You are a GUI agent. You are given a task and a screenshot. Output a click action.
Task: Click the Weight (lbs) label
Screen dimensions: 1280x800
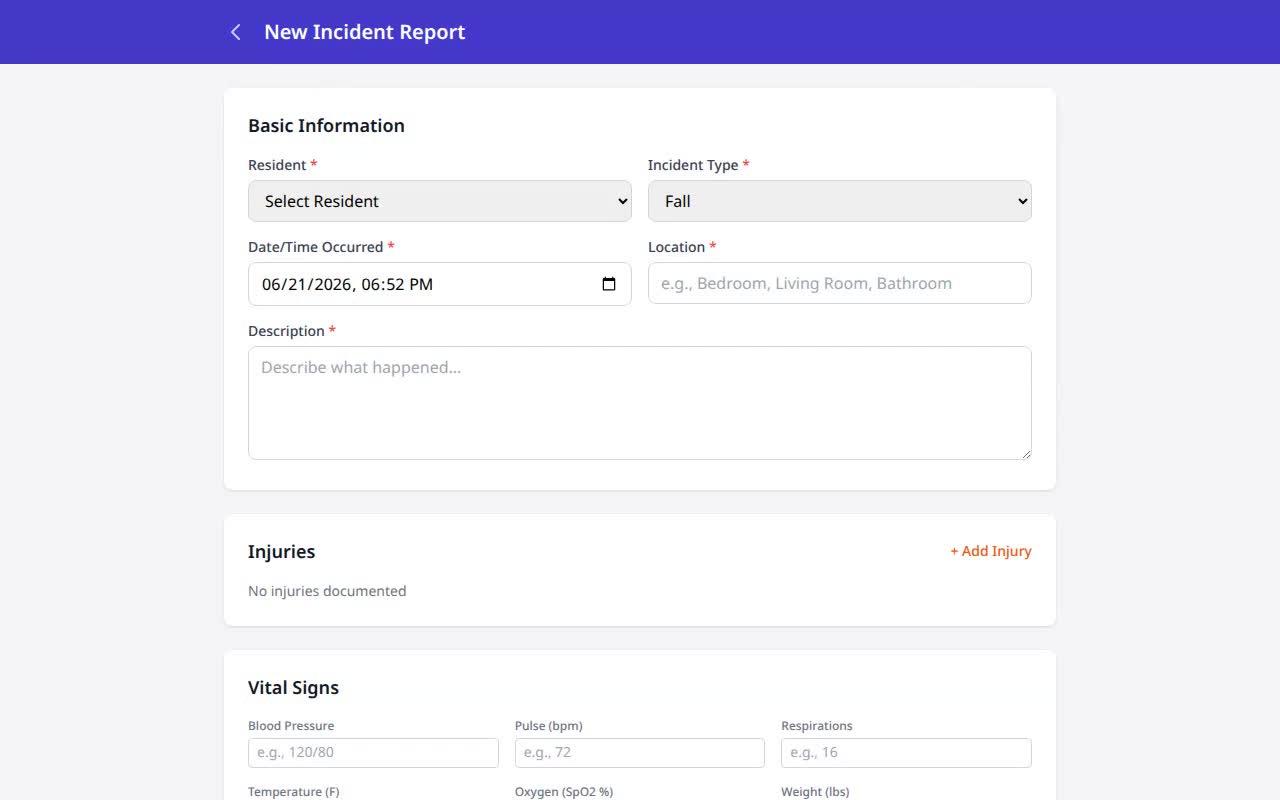(815, 792)
